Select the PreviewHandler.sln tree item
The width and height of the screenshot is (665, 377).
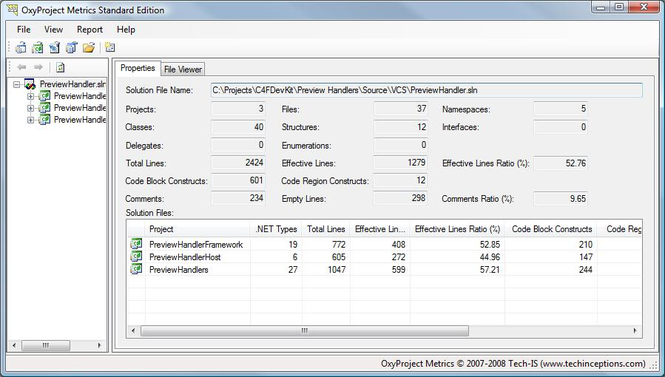[x=73, y=84]
